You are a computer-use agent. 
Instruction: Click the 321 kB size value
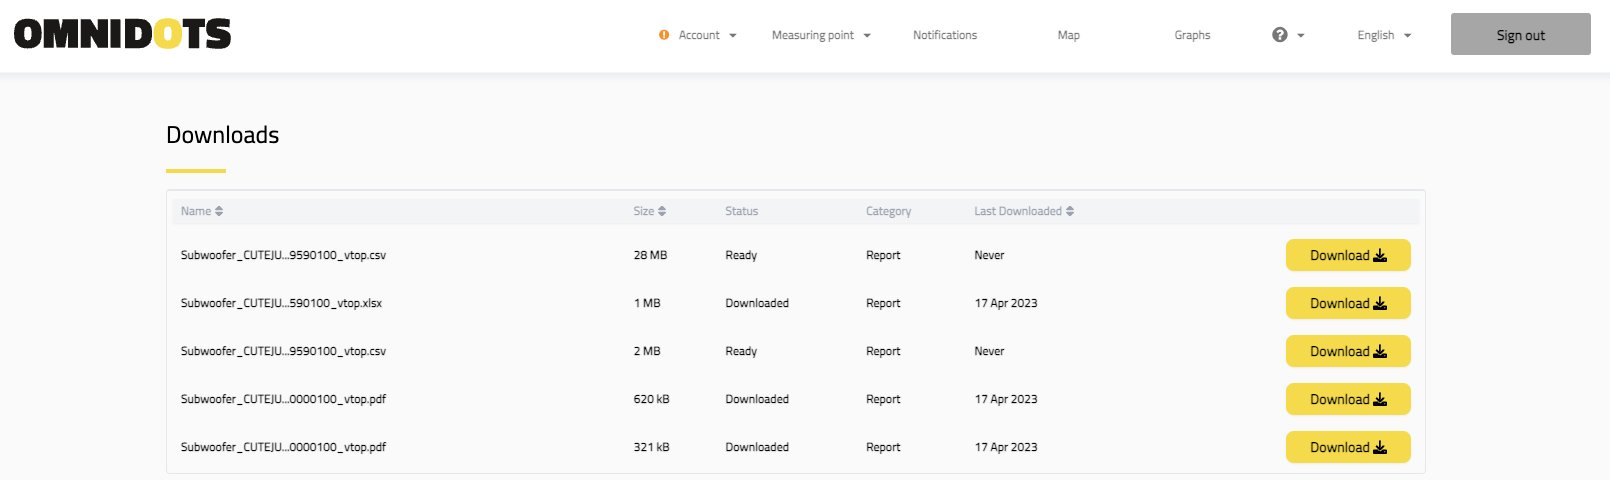pyautogui.click(x=651, y=447)
